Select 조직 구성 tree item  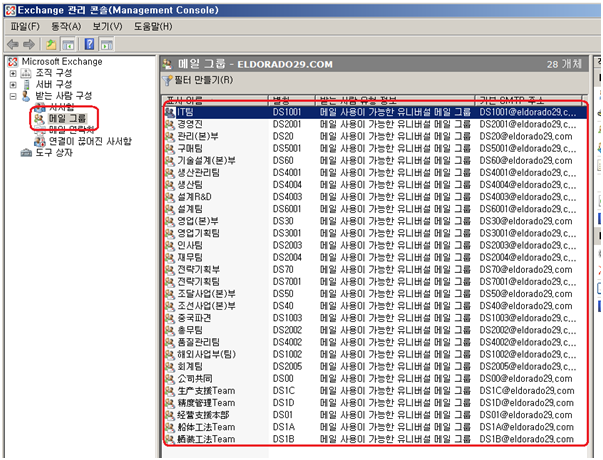click(54, 73)
